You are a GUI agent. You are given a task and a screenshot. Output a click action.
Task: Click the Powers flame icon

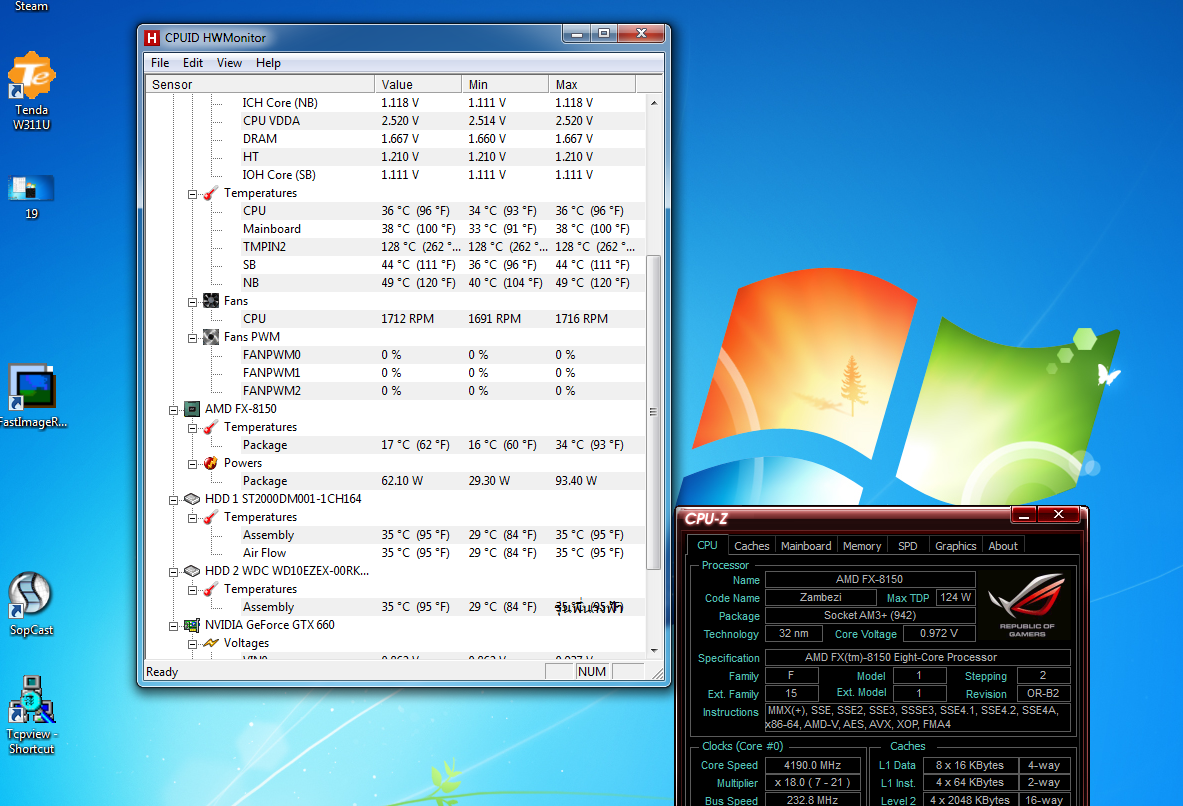point(210,463)
